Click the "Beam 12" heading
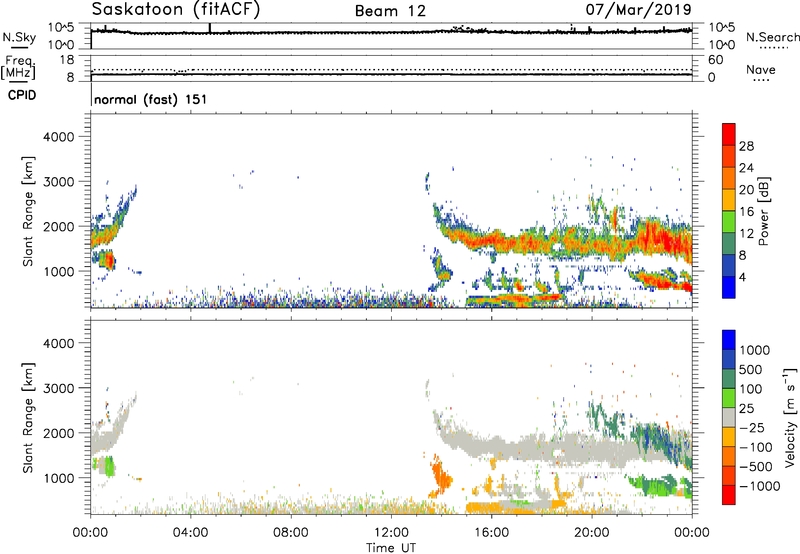 coord(390,11)
